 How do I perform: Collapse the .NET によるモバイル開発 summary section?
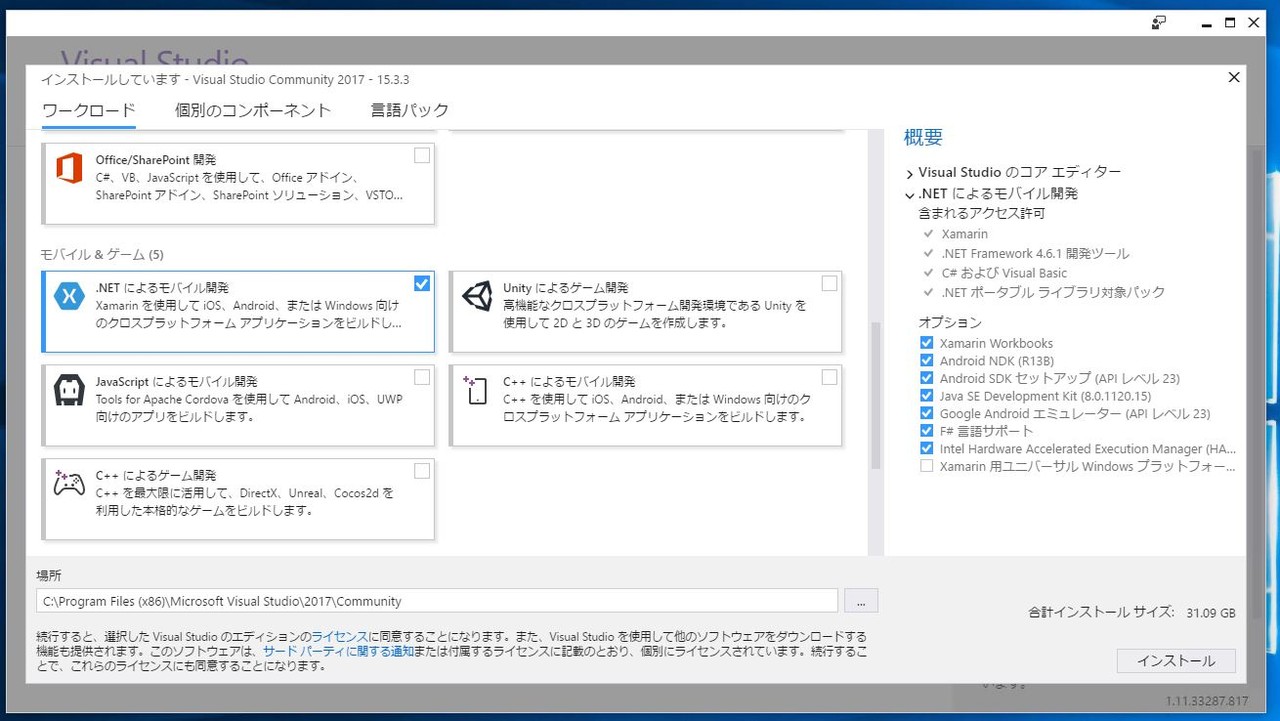(910, 194)
